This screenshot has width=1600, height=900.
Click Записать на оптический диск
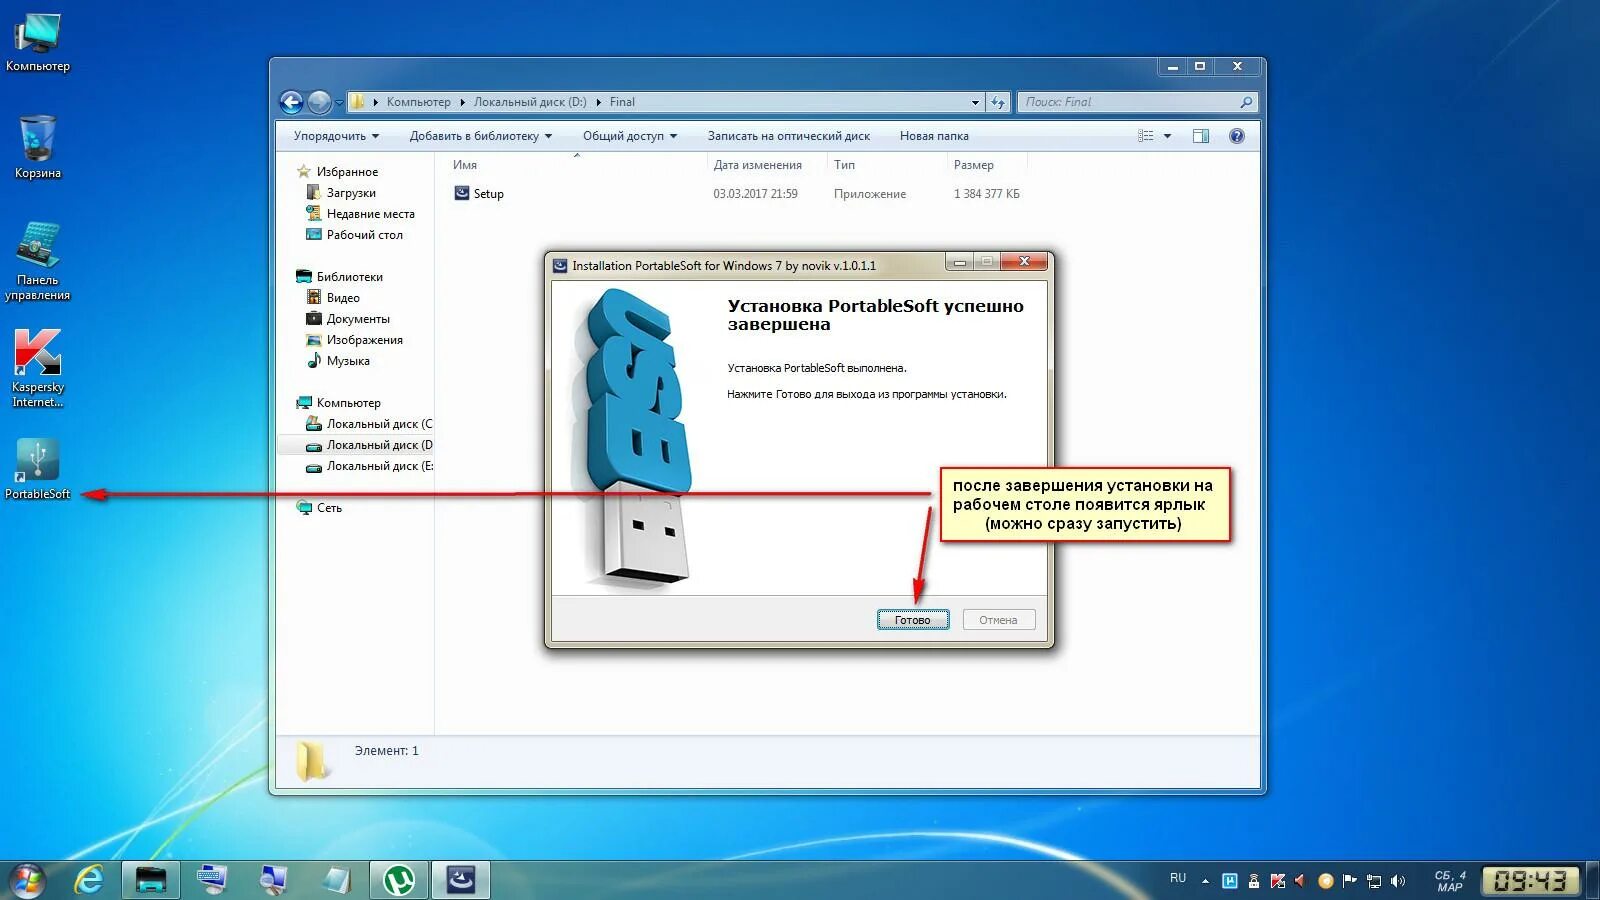tap(789, 136)
